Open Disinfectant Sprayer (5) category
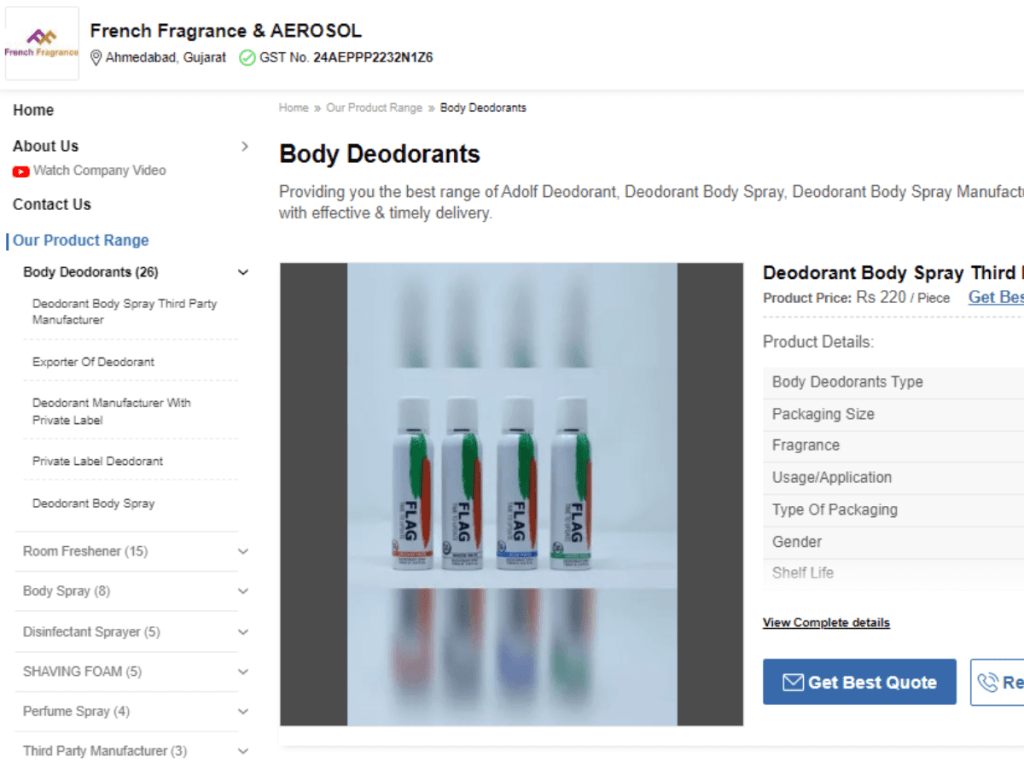 (x=91, y=632)
